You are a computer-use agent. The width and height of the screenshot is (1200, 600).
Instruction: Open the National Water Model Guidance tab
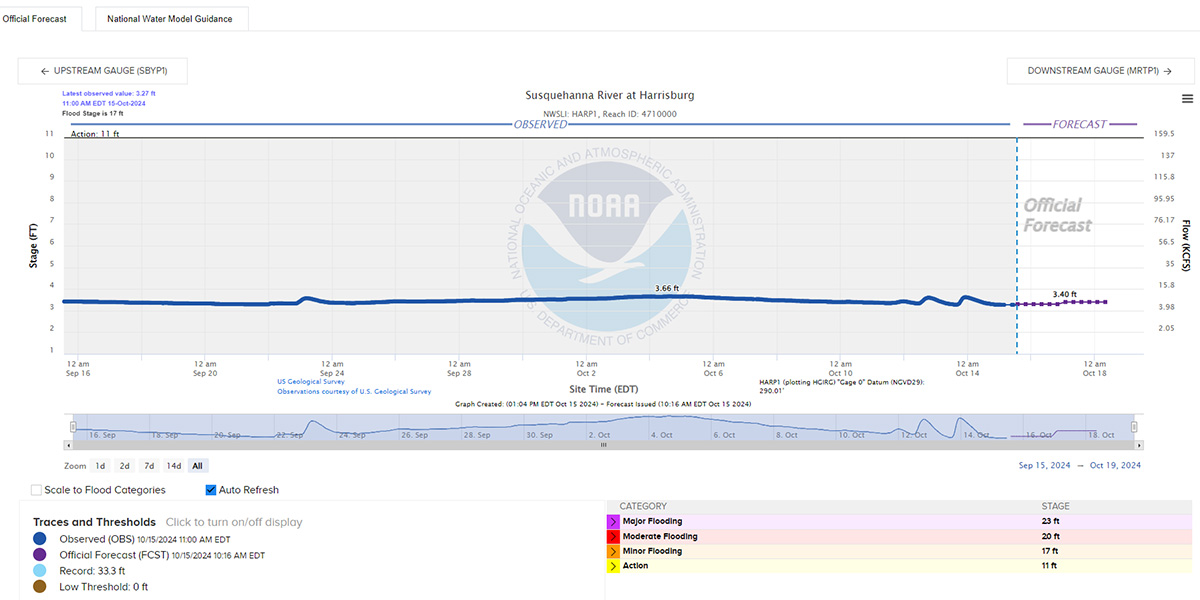[170, 18]
